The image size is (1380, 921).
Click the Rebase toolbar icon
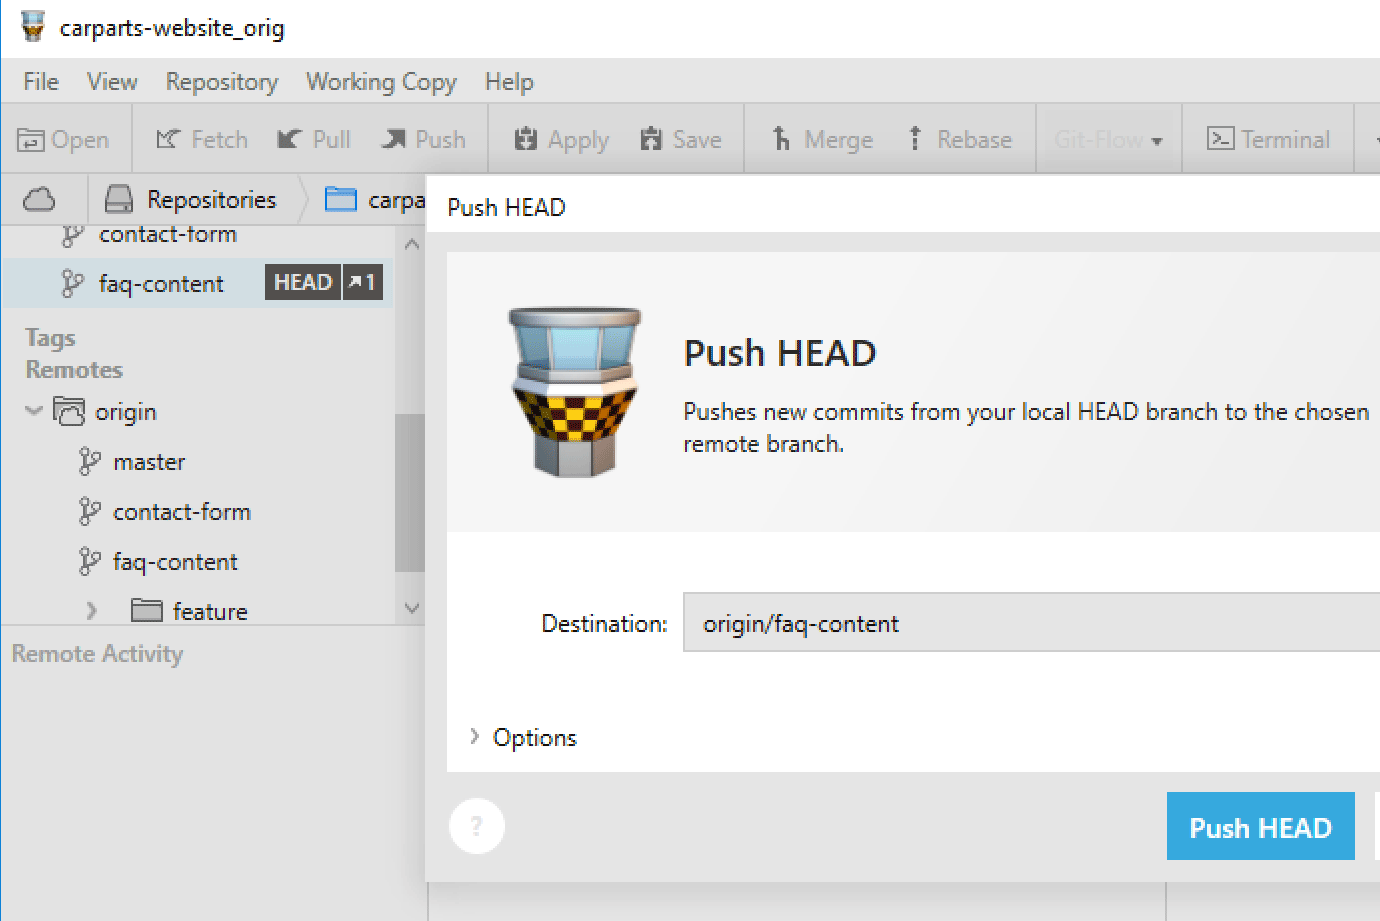[961, 139]
